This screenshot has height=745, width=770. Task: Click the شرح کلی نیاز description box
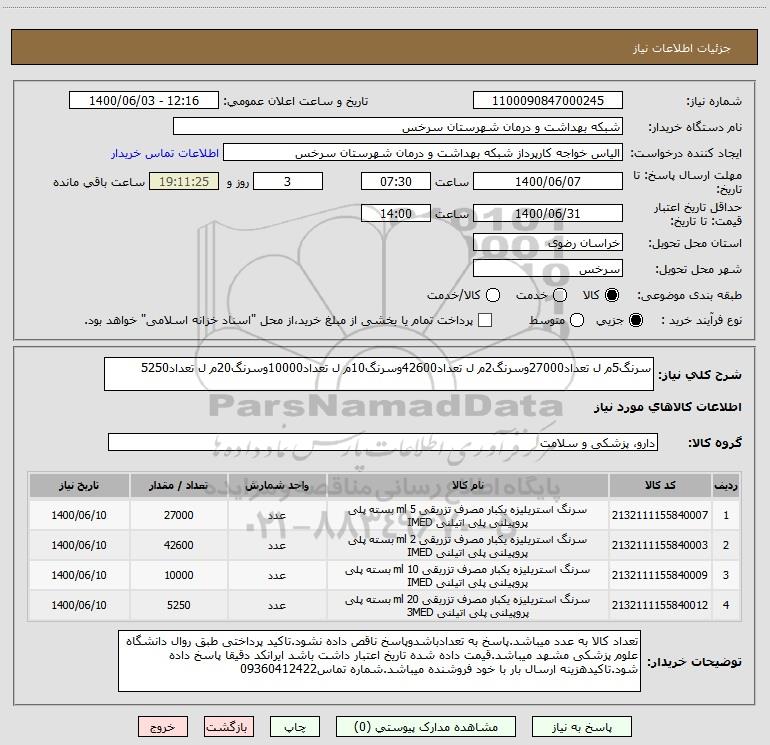[379, 374]
